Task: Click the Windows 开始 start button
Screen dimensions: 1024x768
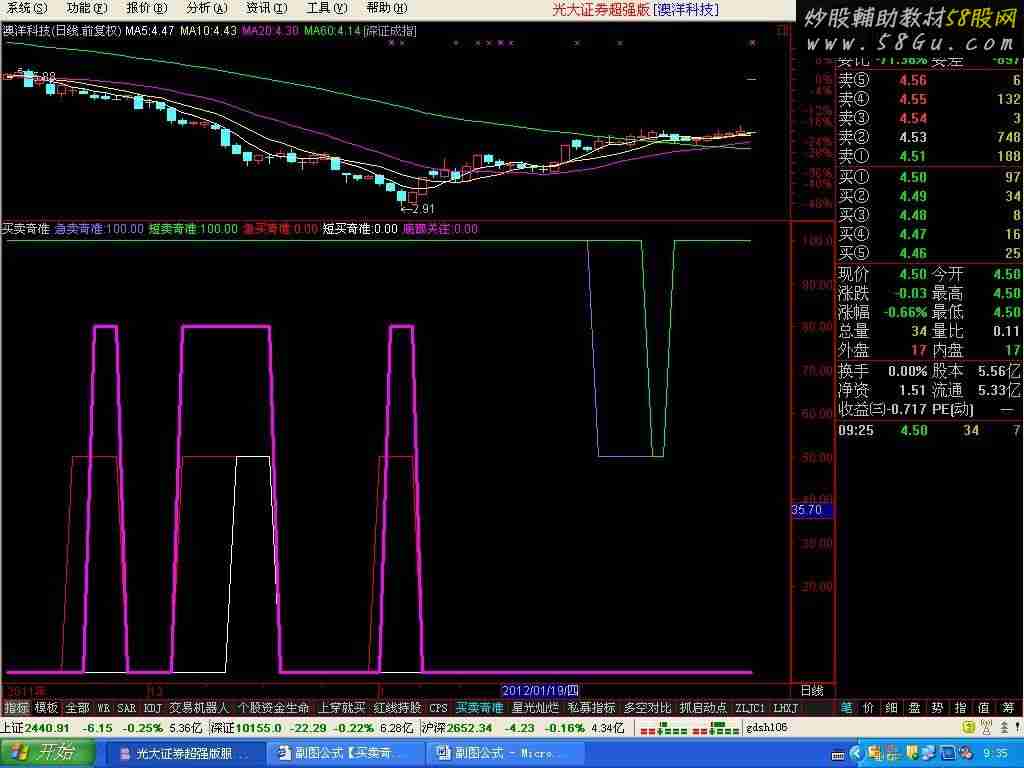Action: (x=47, y=753)
